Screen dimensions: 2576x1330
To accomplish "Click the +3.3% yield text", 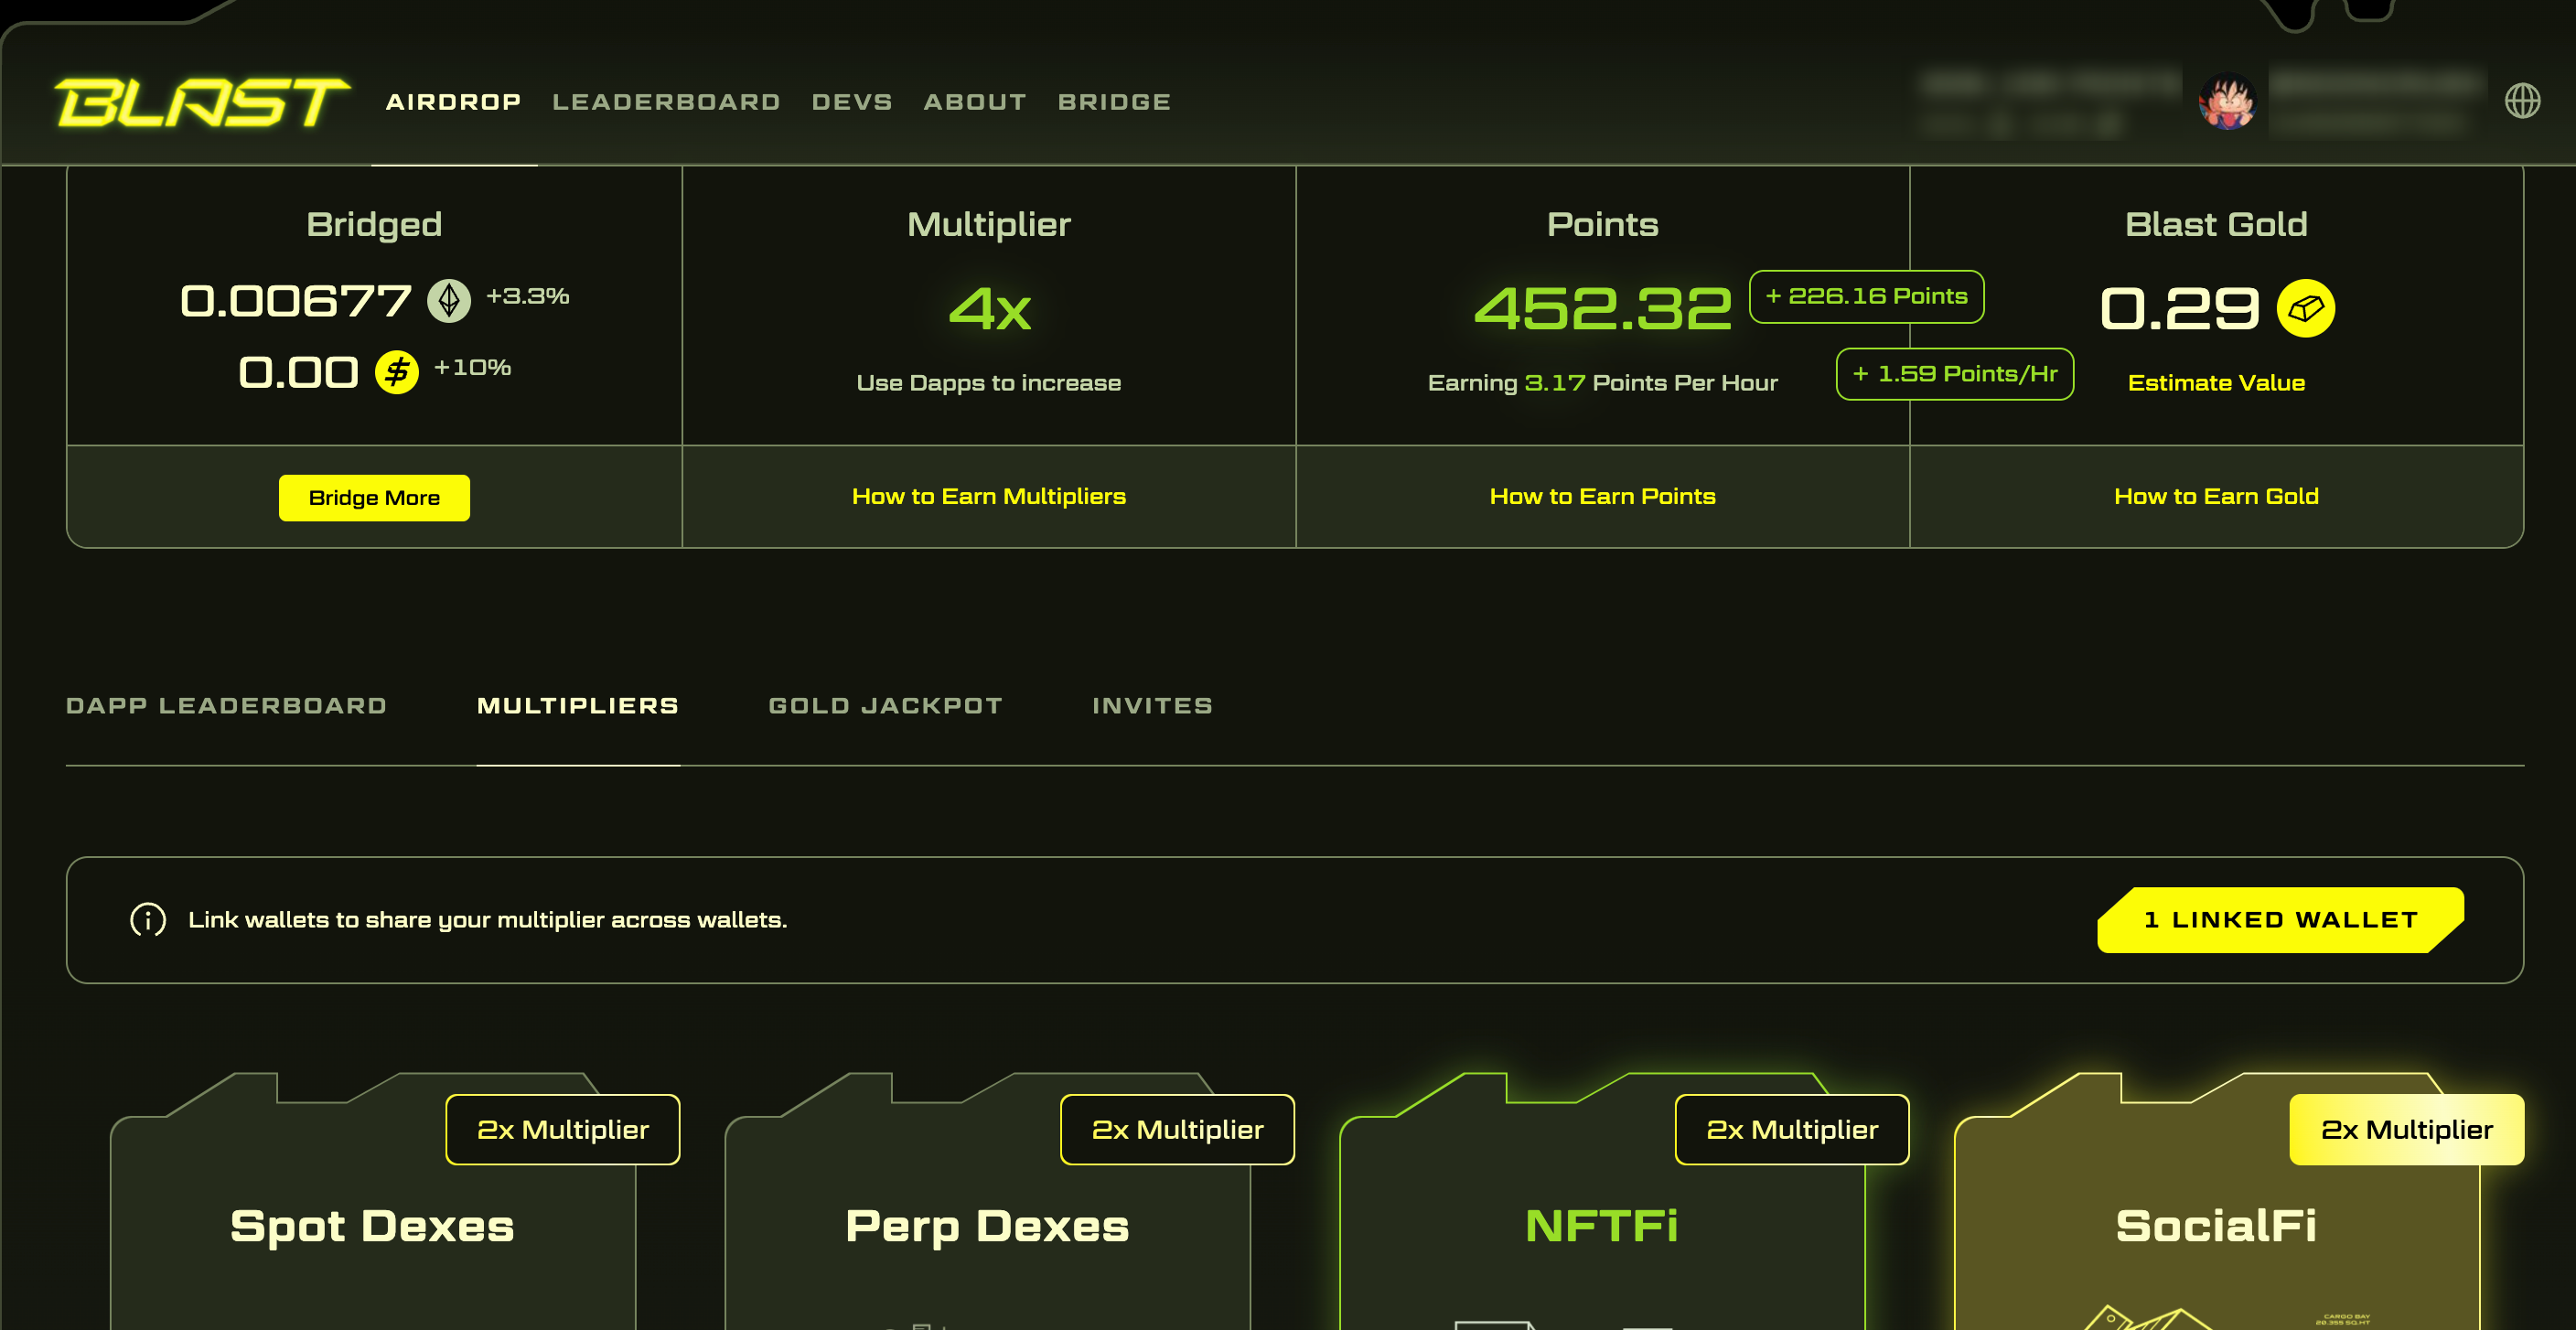I will (527, 296).
